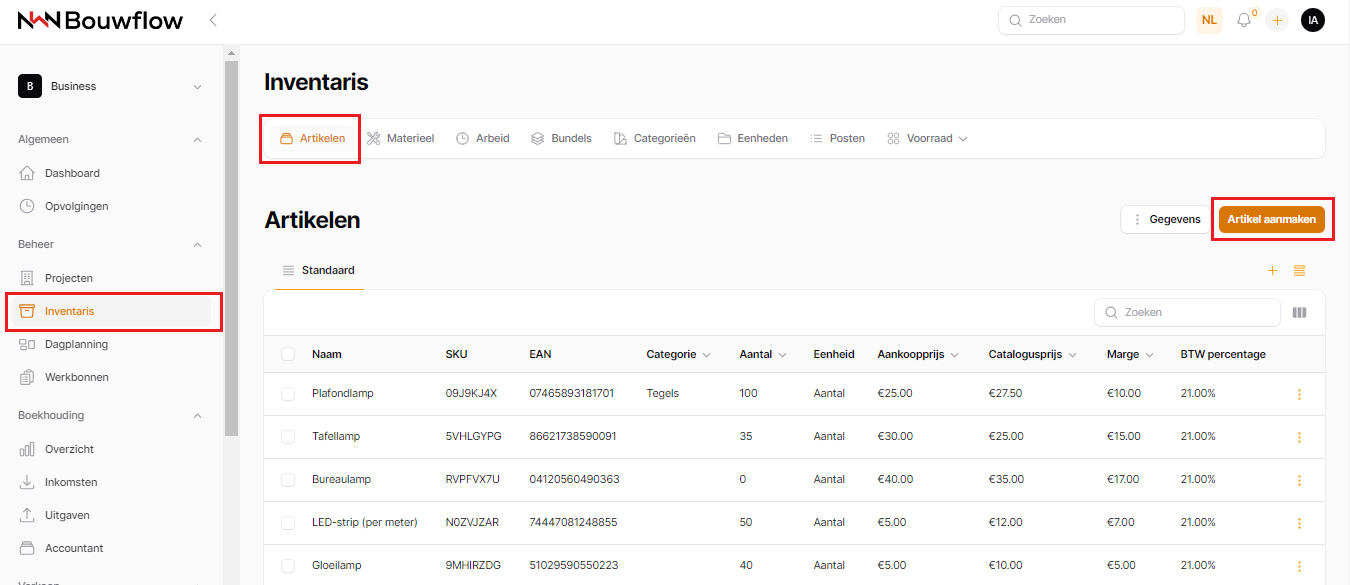Open the Business workspace selector
The height and width of the screenshot is (585, 1350).
coord(110,87)
